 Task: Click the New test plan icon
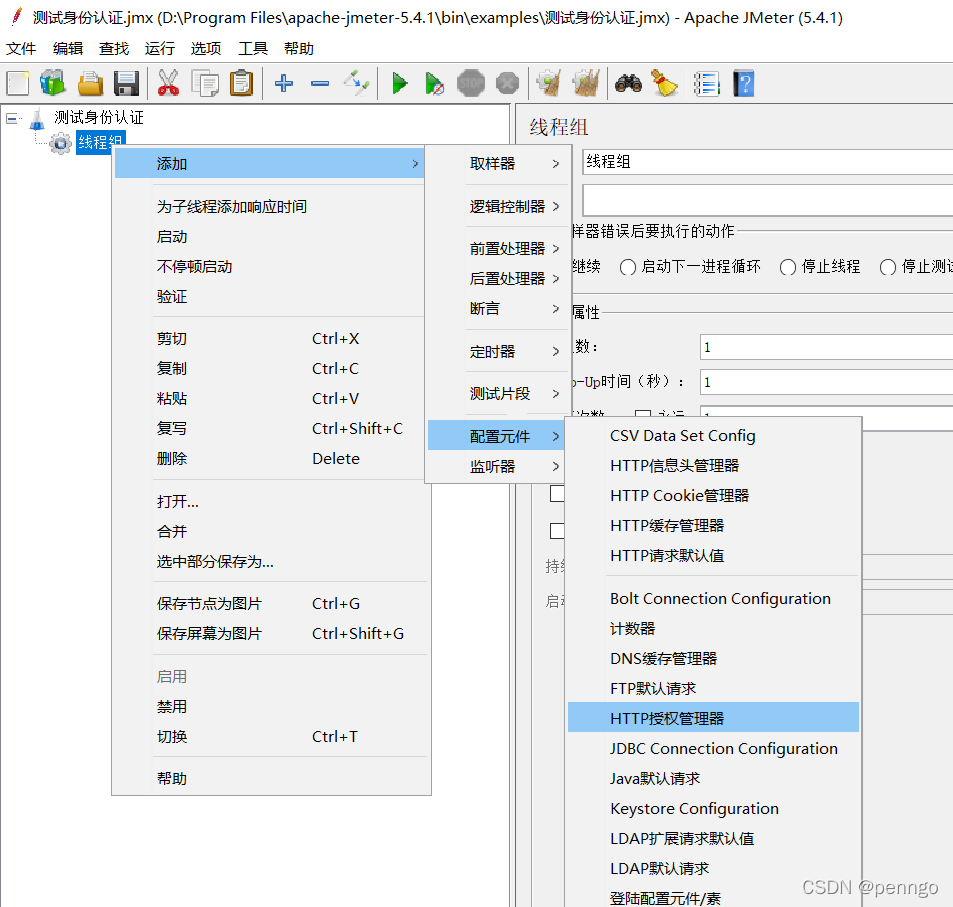(x=18, y=83)
